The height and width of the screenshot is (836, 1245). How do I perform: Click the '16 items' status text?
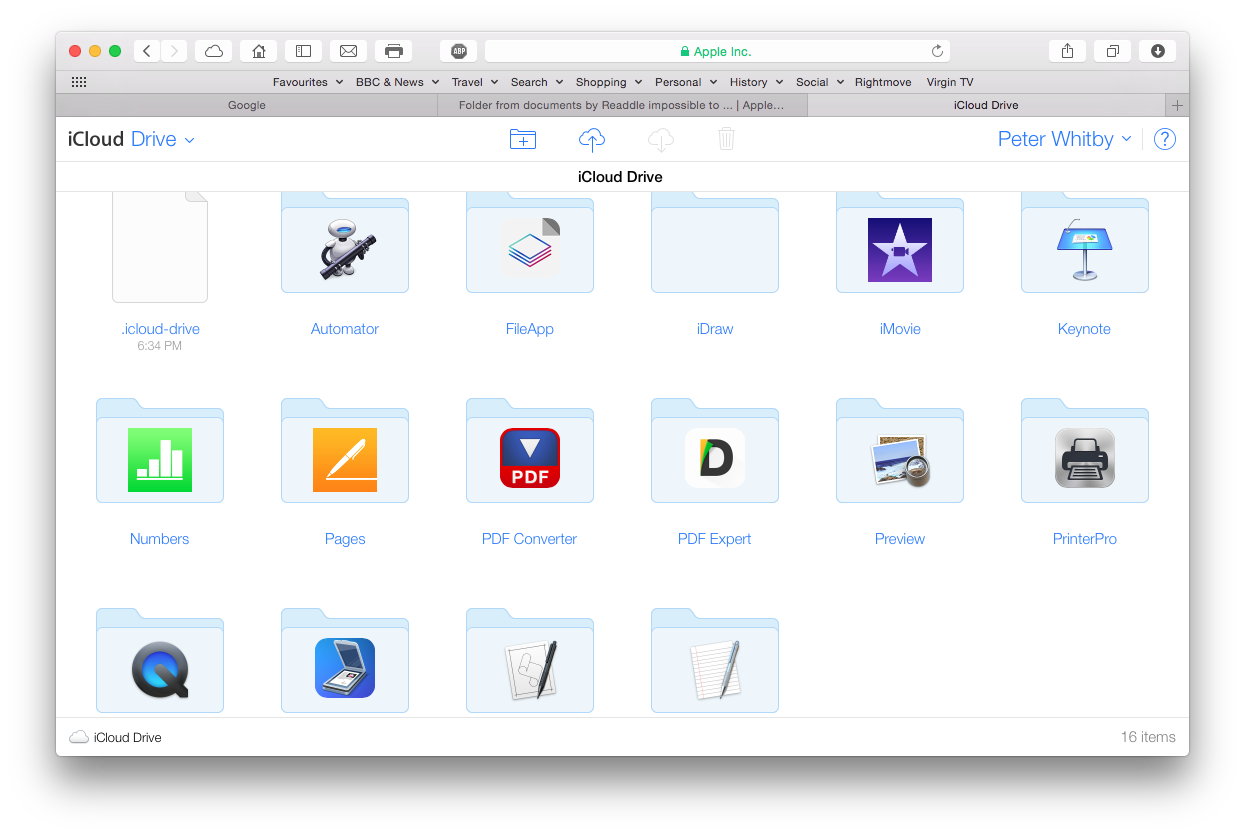coord(1148,737)
